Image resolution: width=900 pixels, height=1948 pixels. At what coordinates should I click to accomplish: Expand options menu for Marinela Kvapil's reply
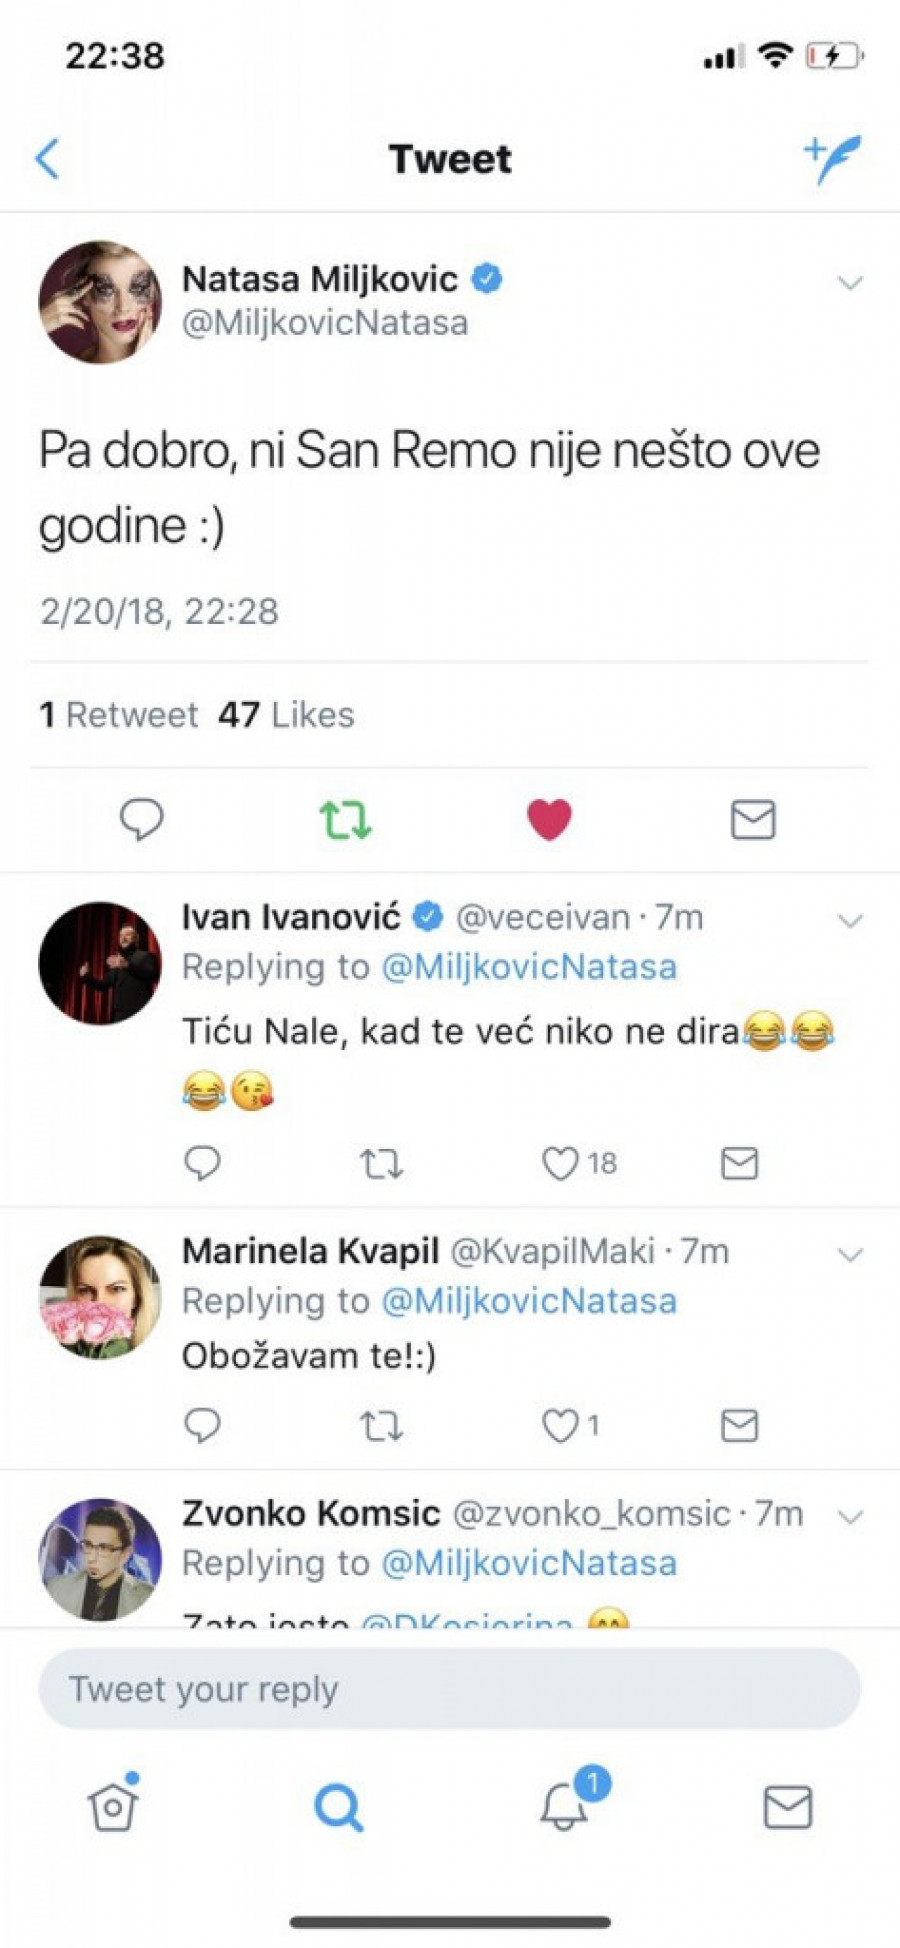click(849, 1254)
